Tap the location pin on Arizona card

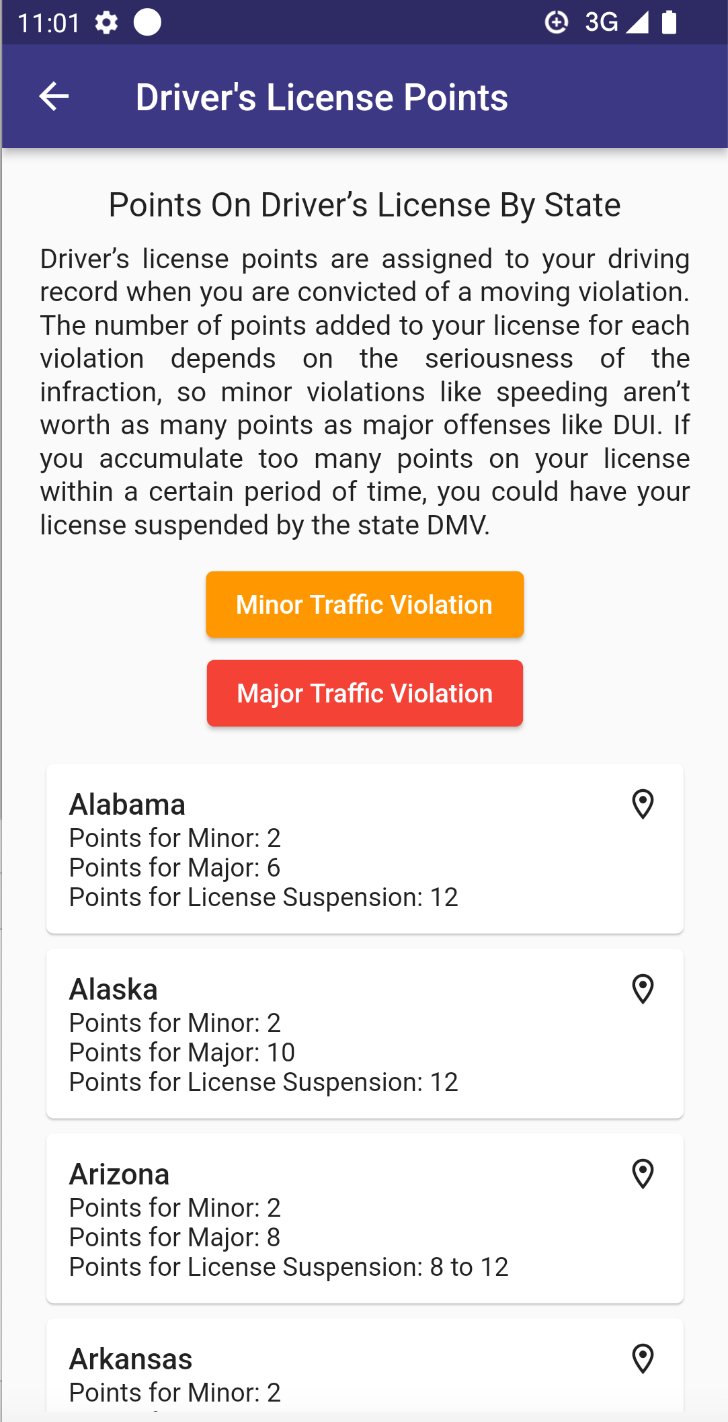643,1174
